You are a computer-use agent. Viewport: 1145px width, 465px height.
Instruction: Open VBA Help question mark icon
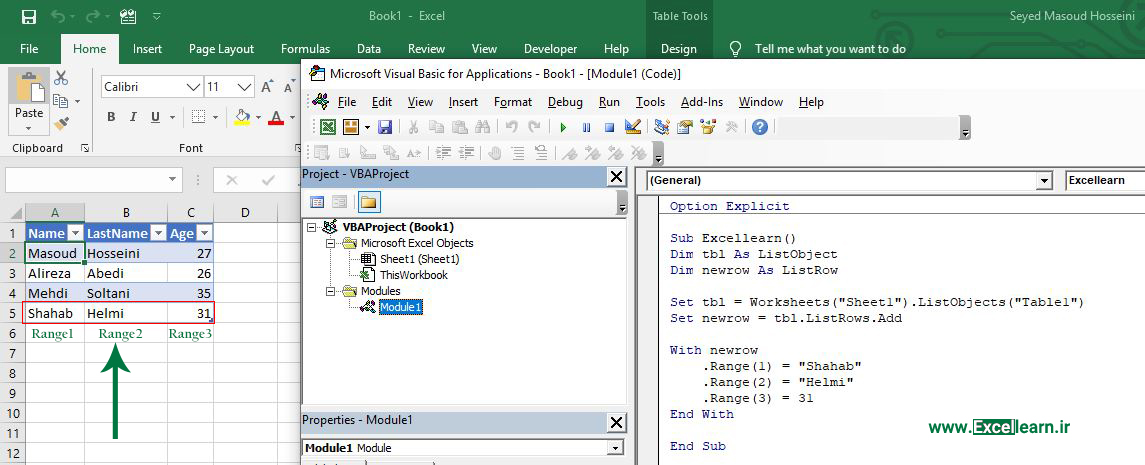(759, 127)
